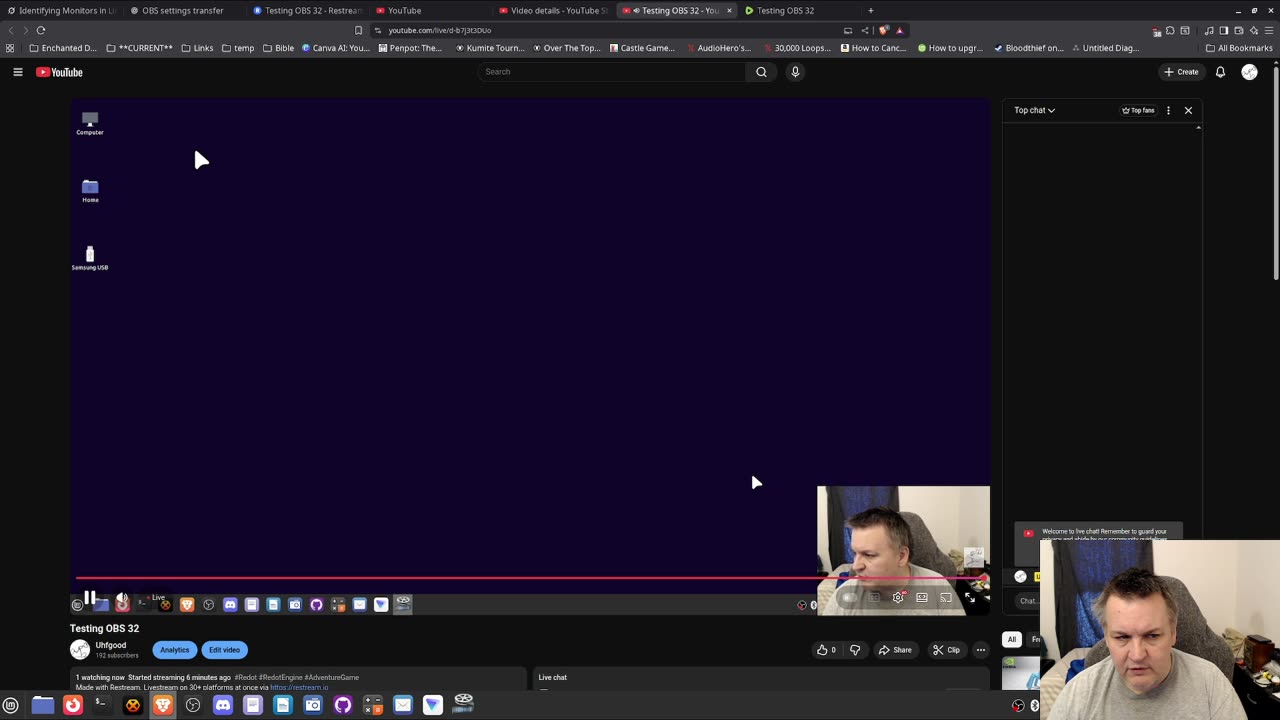Open the calculator from taskbar
1280x720 pixels.
(373, 705)
